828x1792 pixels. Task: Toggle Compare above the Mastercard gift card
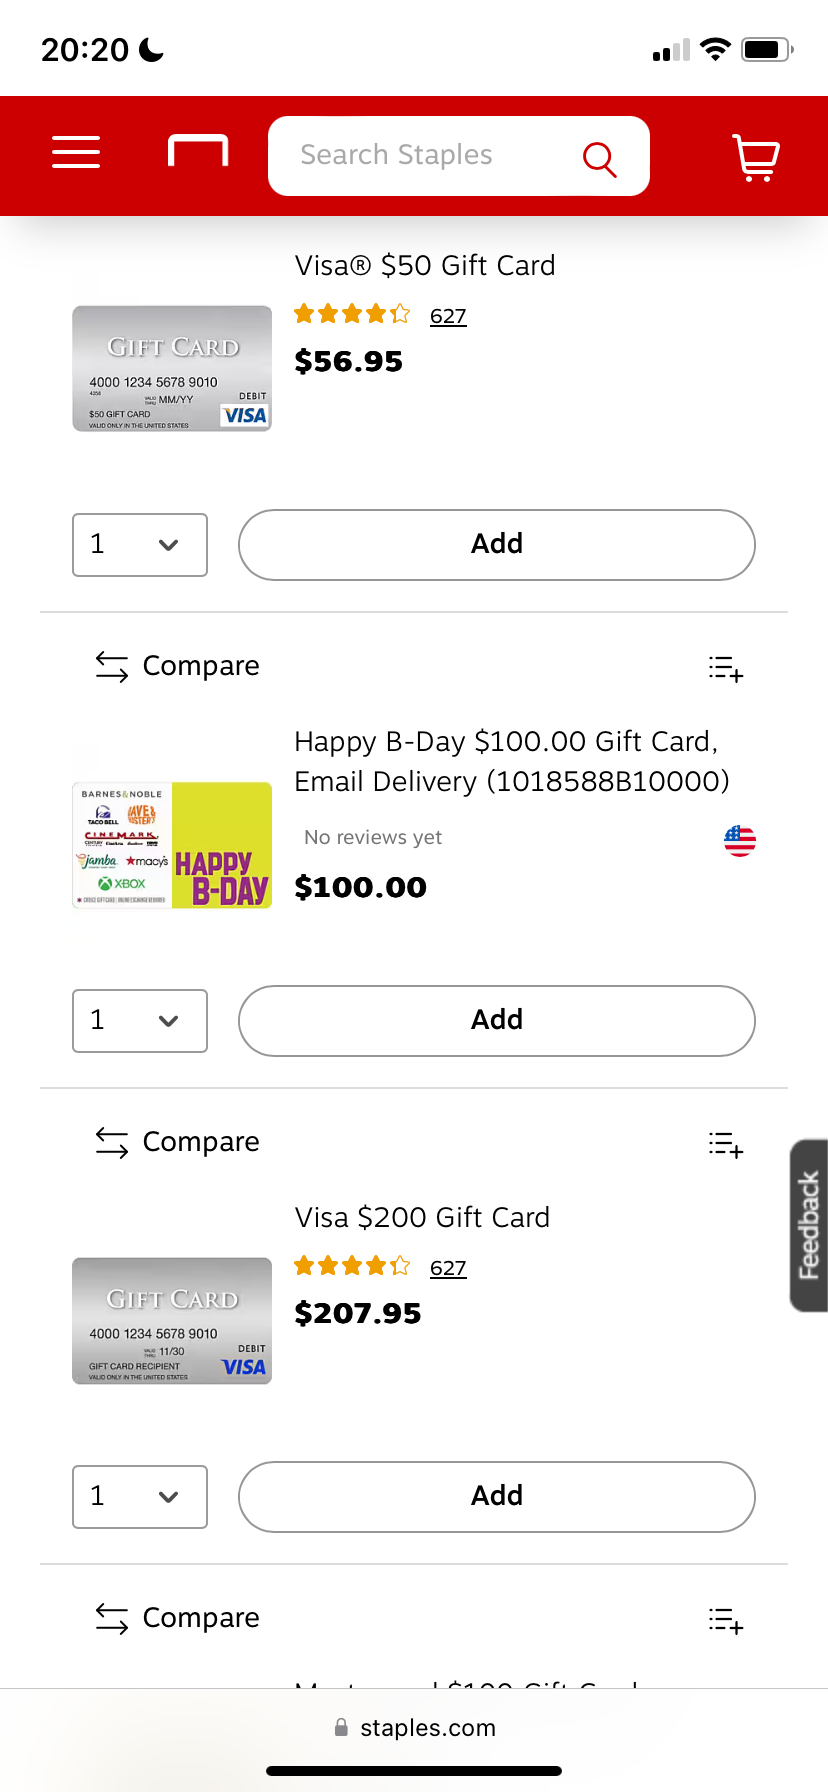click(178, 1618)
